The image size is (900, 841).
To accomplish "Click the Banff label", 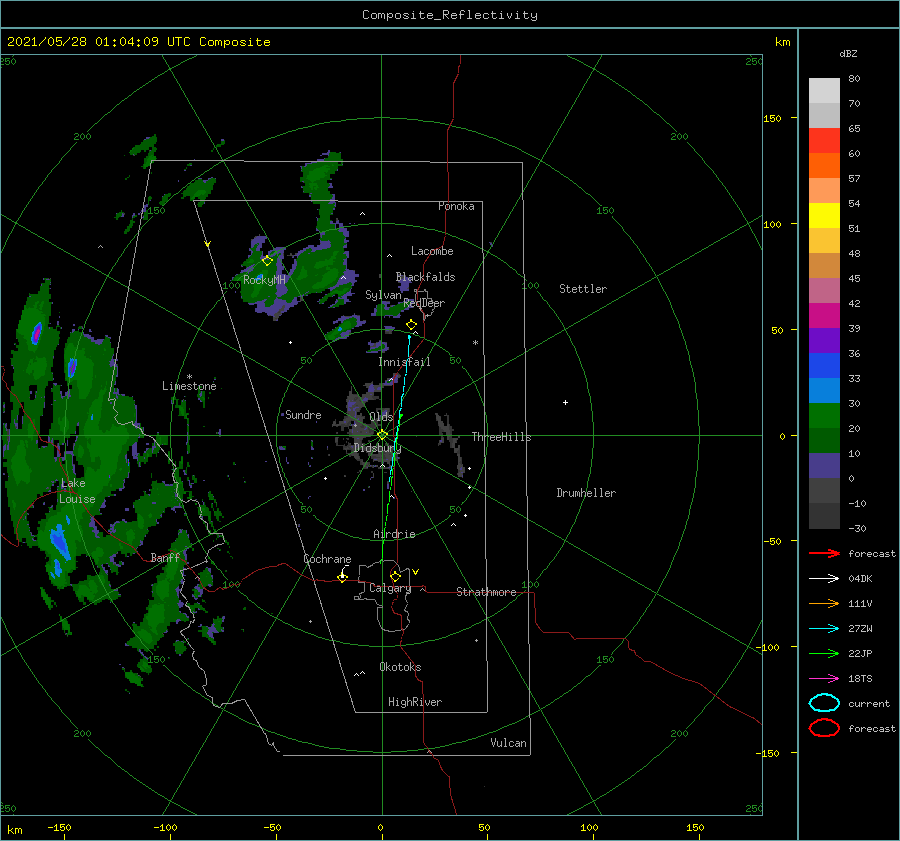I will coord(165,557).
